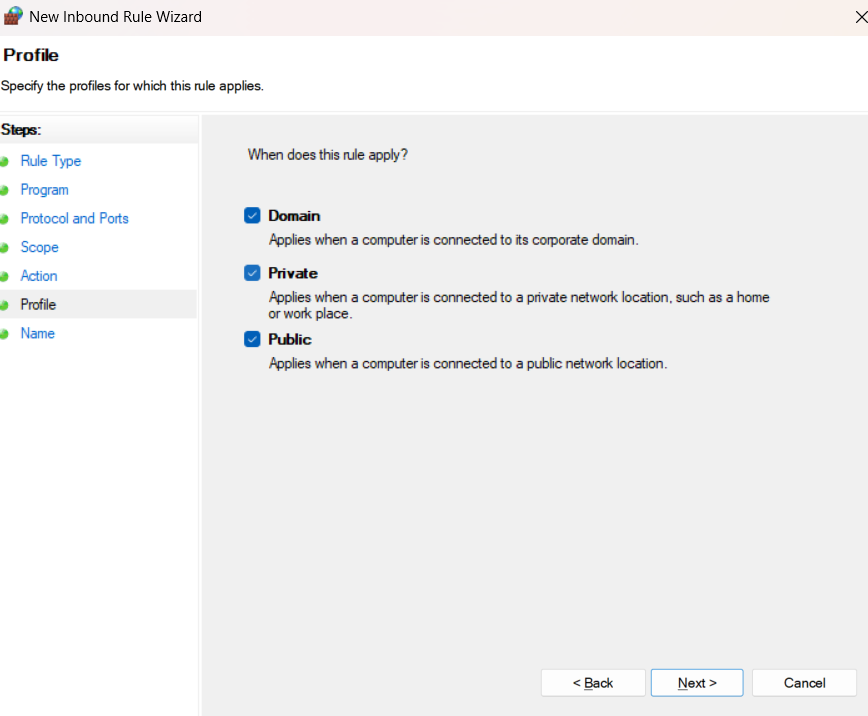Toggle the Private profile checkbox
The height and width of the screenshot is (716, 868).
[252, 273]
